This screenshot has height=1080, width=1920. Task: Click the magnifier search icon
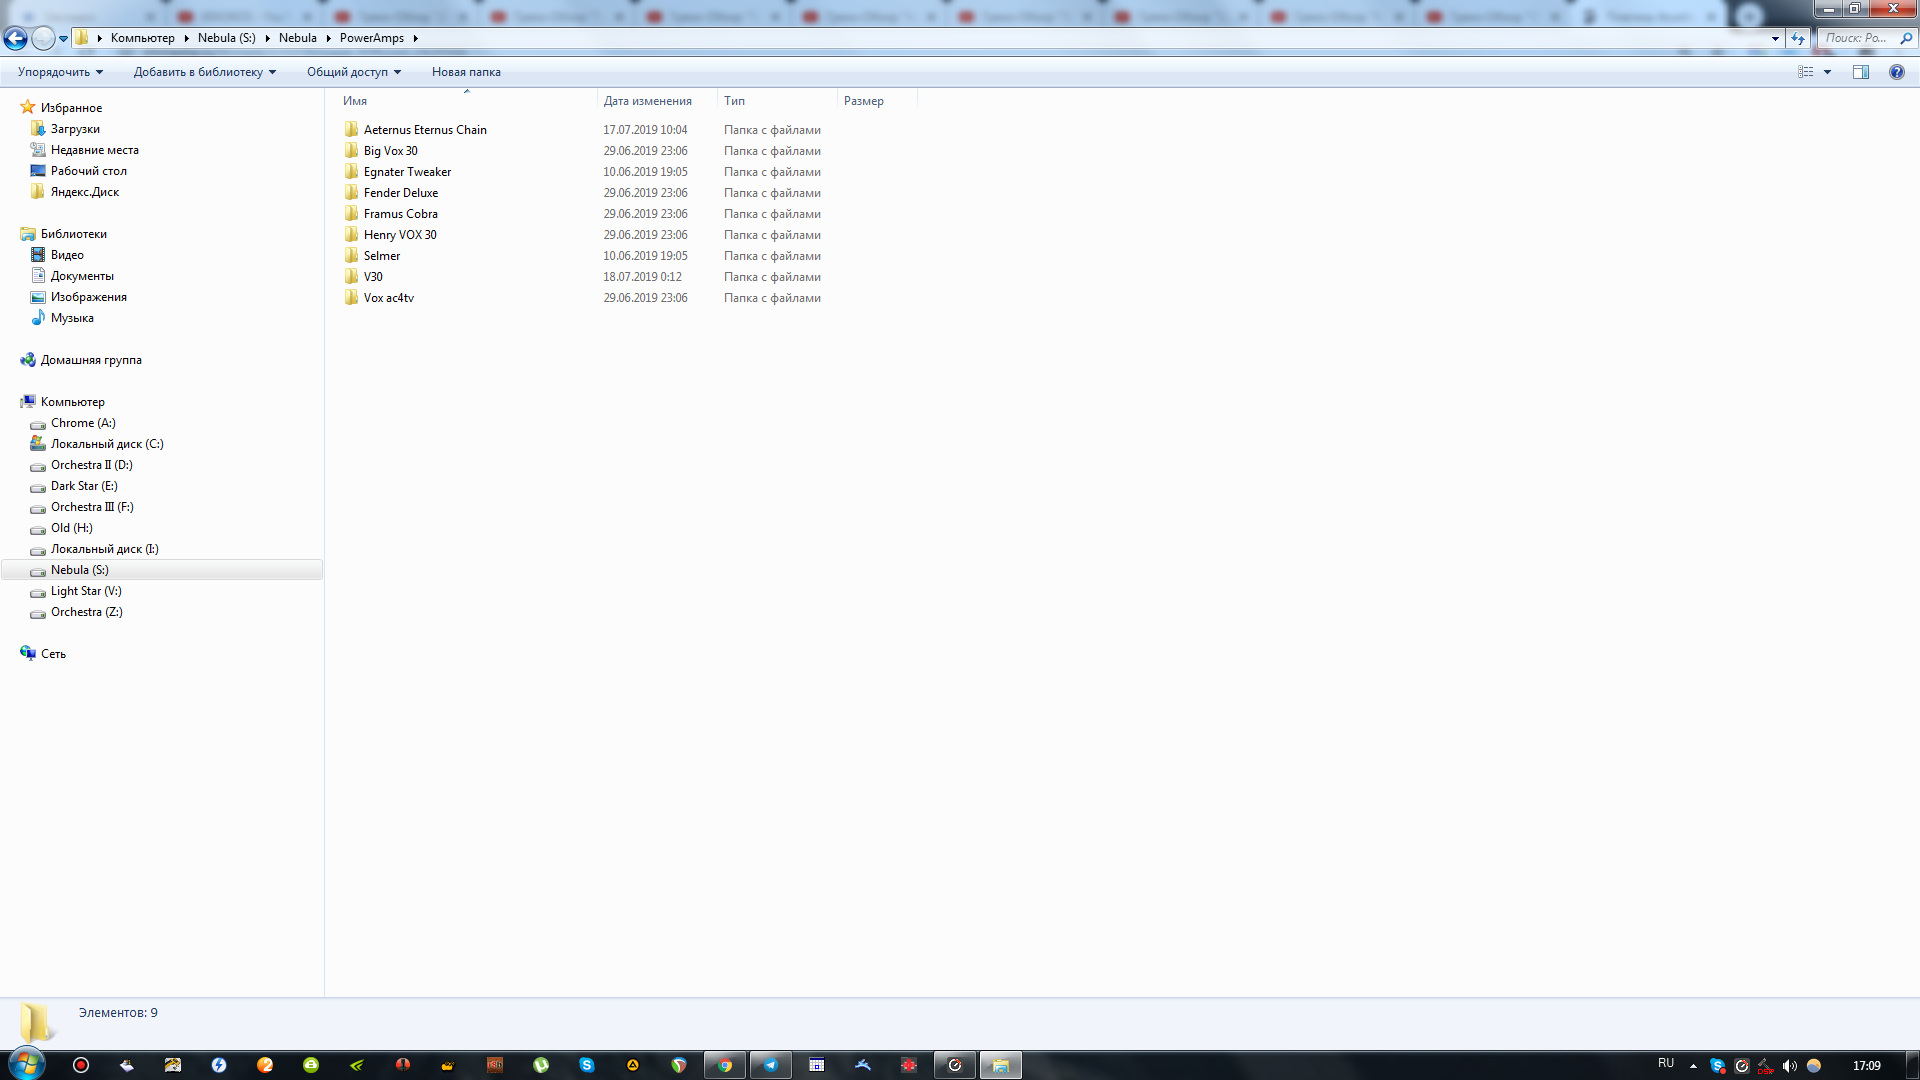(x=1906, y=38)
